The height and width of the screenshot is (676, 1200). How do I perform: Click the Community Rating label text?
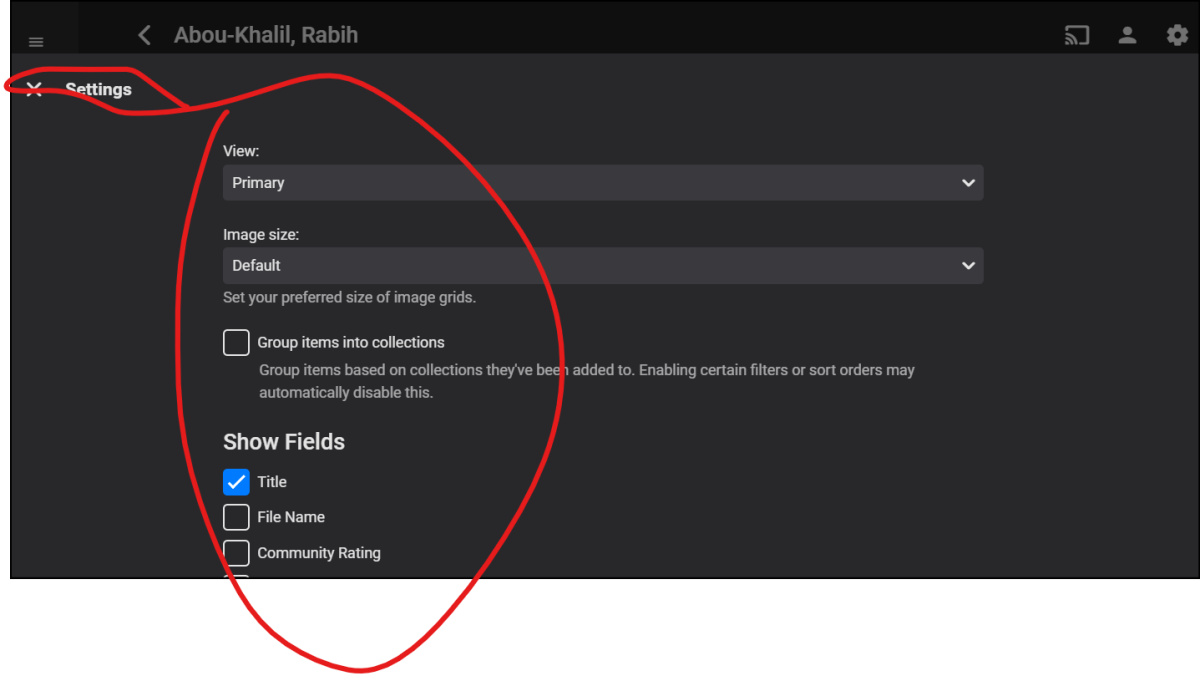319,553
